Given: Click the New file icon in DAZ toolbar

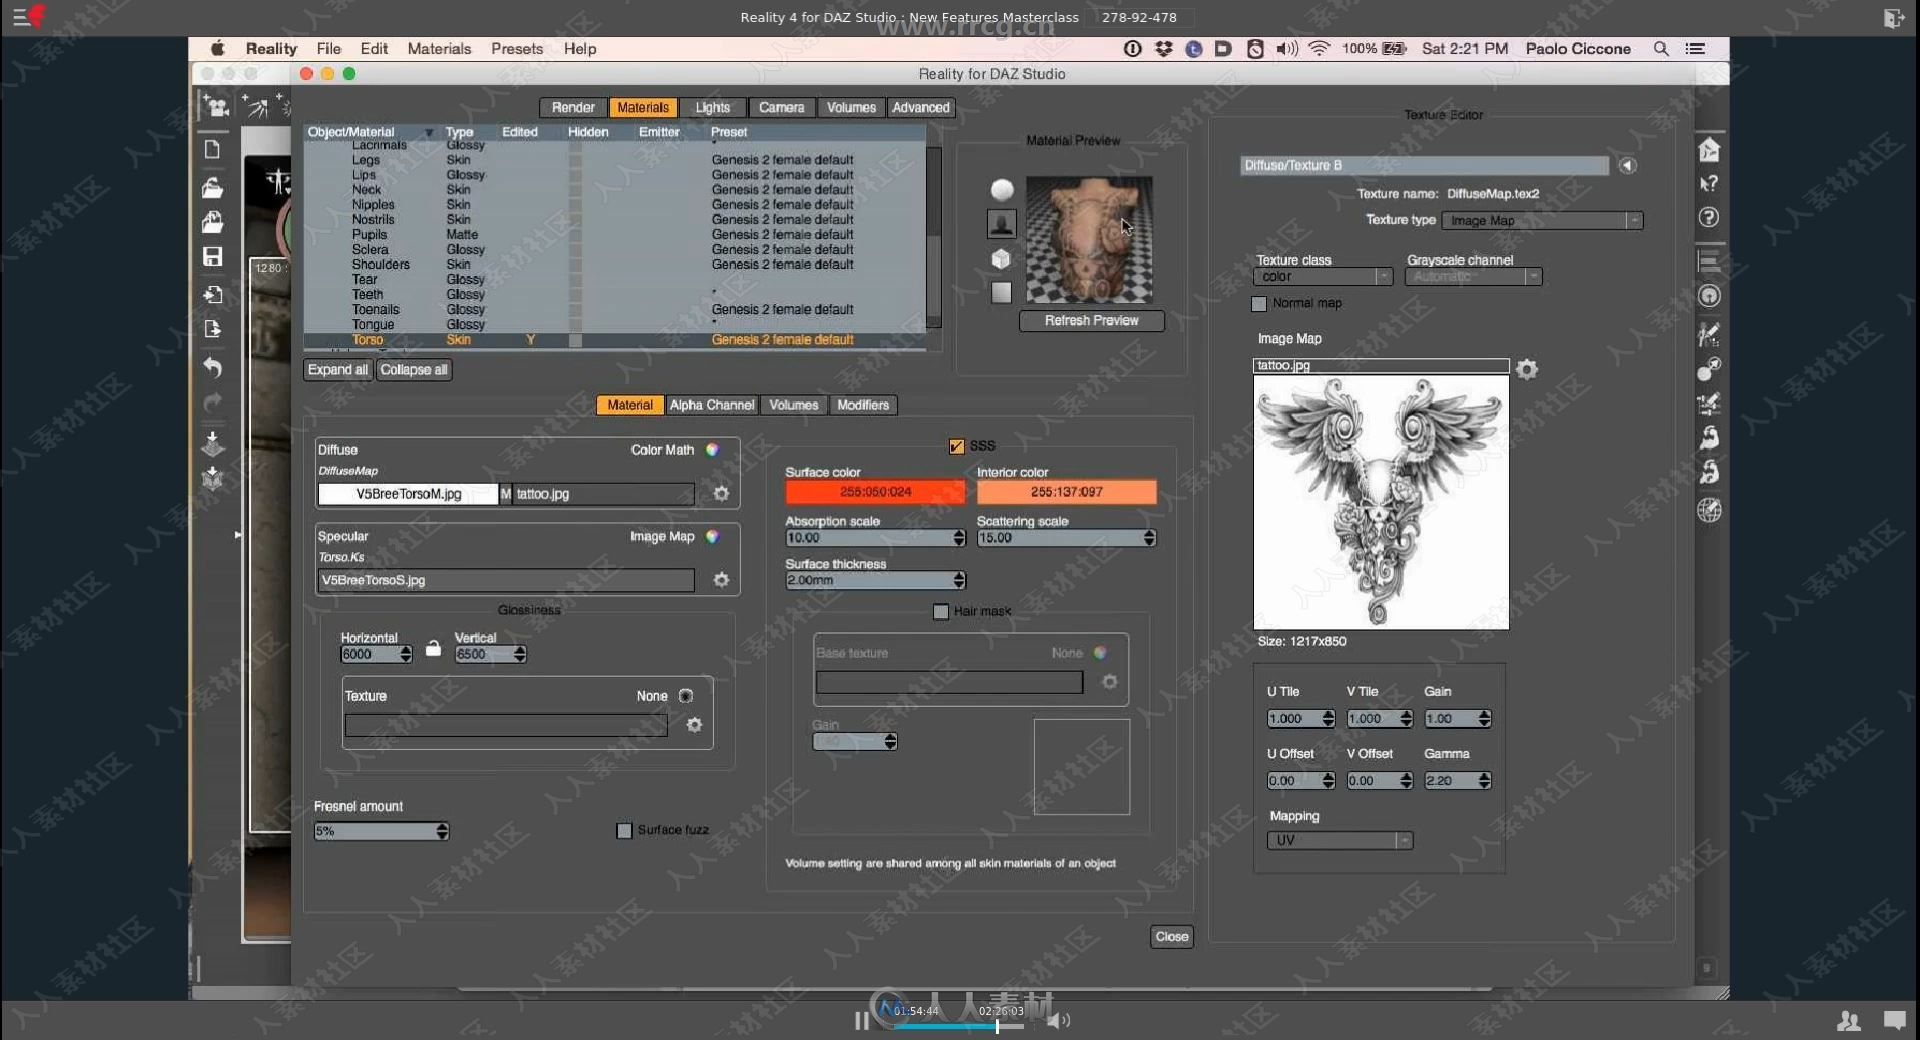Looking at the screenshot, I should (212, 149).
